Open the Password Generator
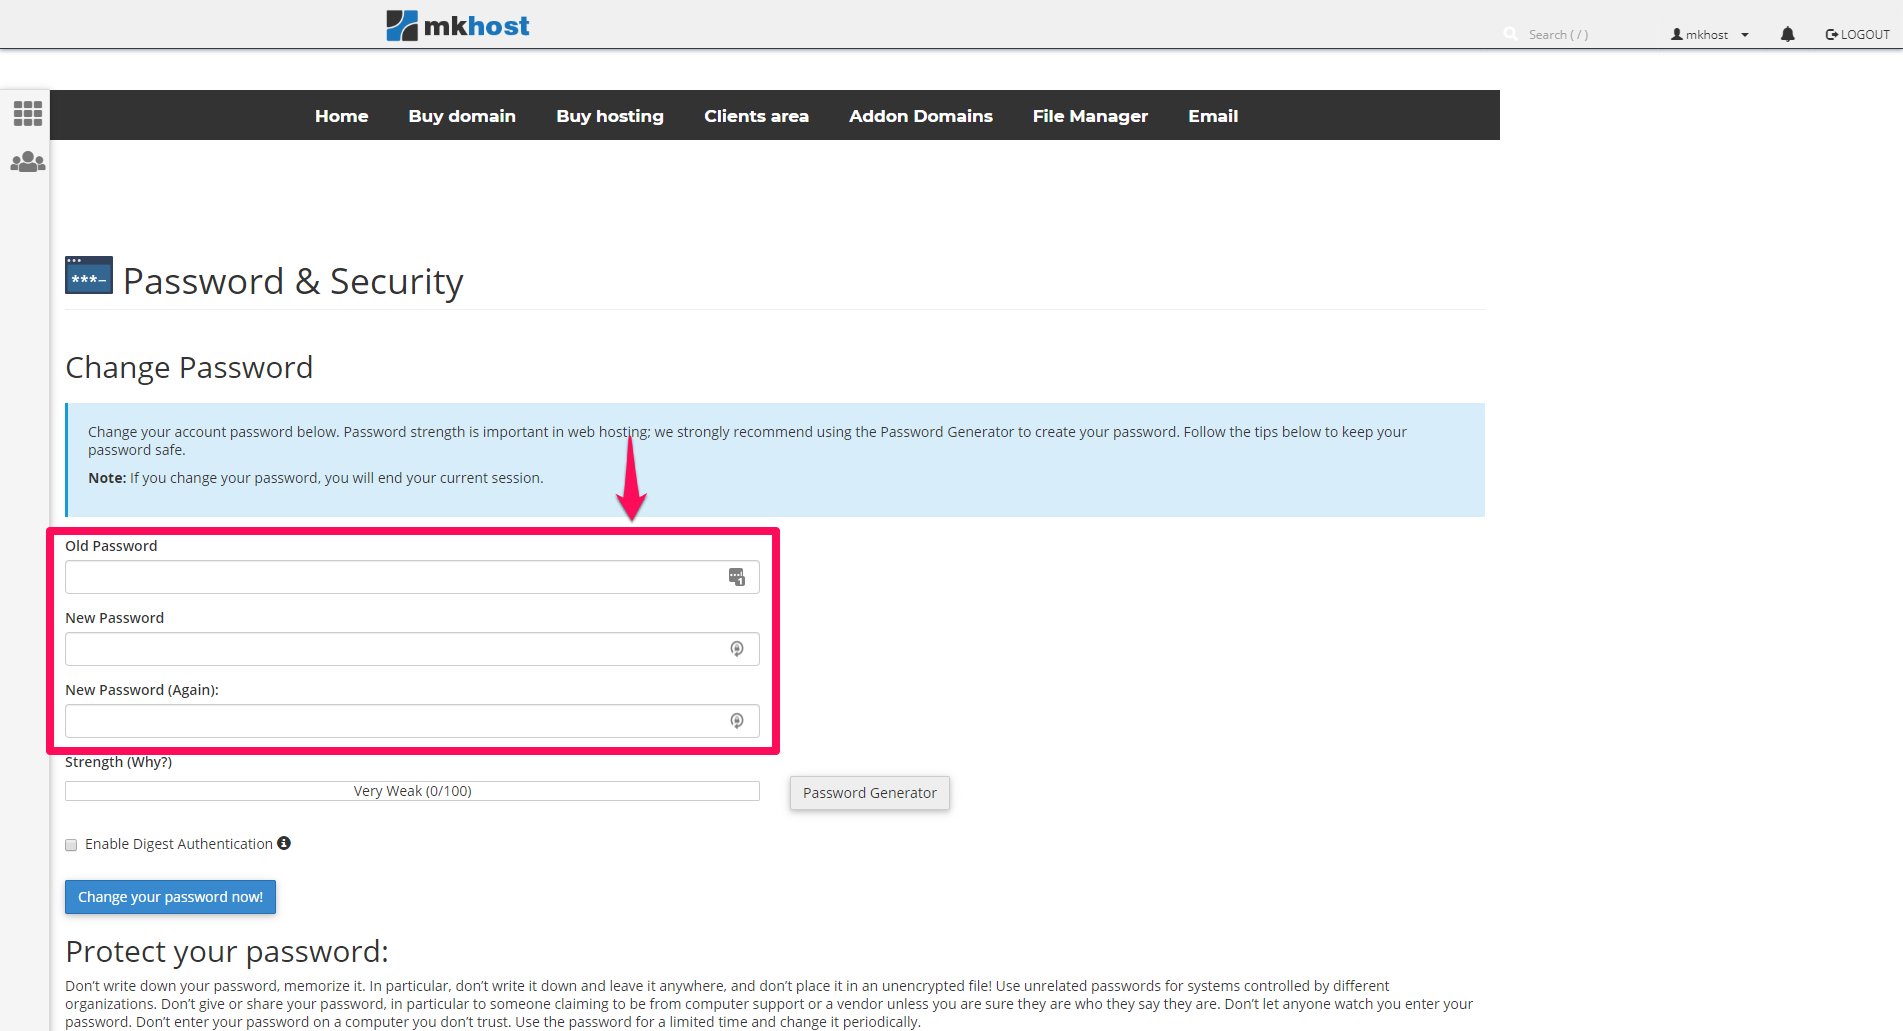The height and width of the screenshot is (1031, 1903). click(869, 793)
